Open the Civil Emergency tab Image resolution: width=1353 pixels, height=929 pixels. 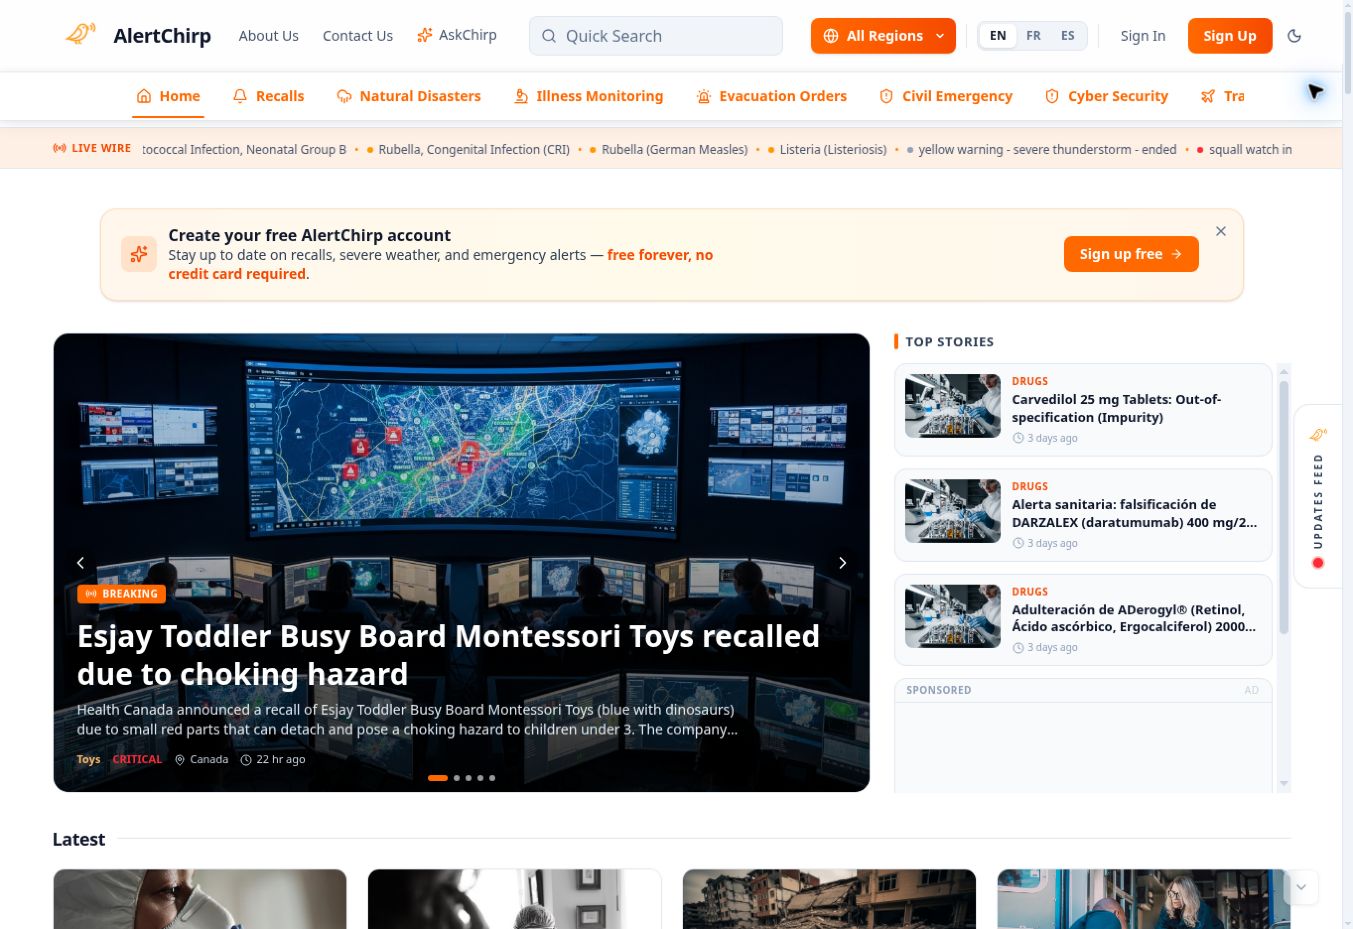[x=945, y=96]
